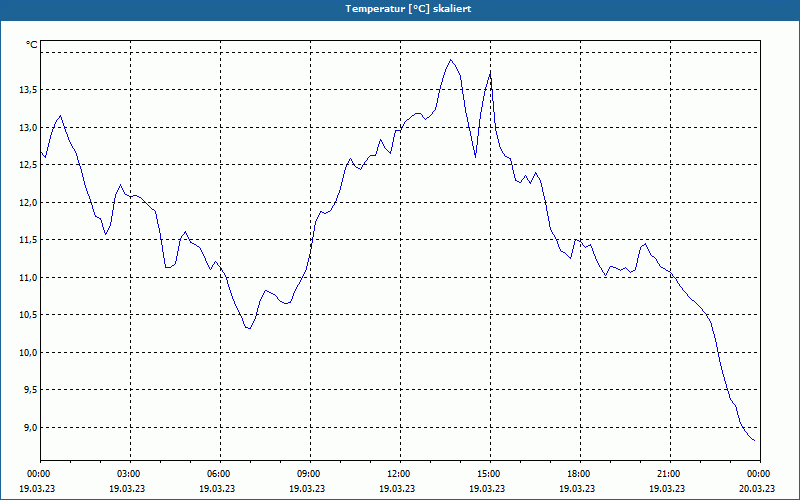Pick the 21:00 time label
Image resolution: width=800 pixels, height=500 pixels.
pos(670,474)
